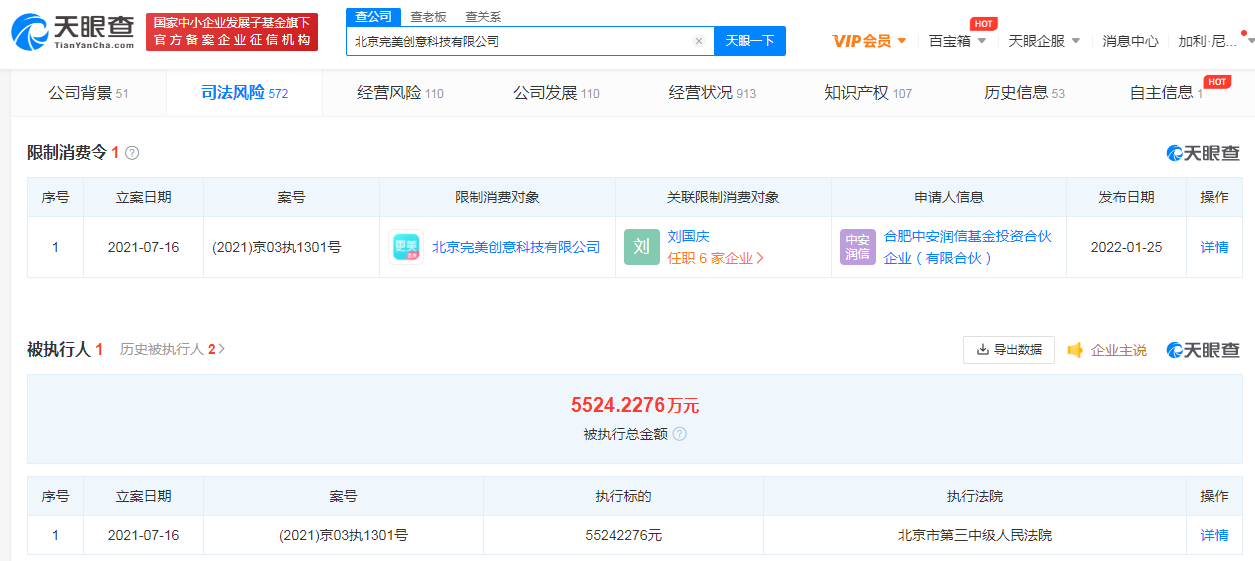This screenshot has height=561, width=1255.
Task: Expand the 百宝箱 dropdown
Action: (x=957, y=41)
